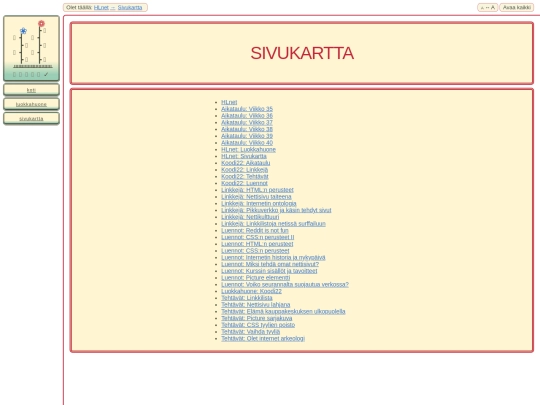This screenshot has height=405, width=540.
Task: Open HLnet: Sivukartta list link
Action: (244, 156)
